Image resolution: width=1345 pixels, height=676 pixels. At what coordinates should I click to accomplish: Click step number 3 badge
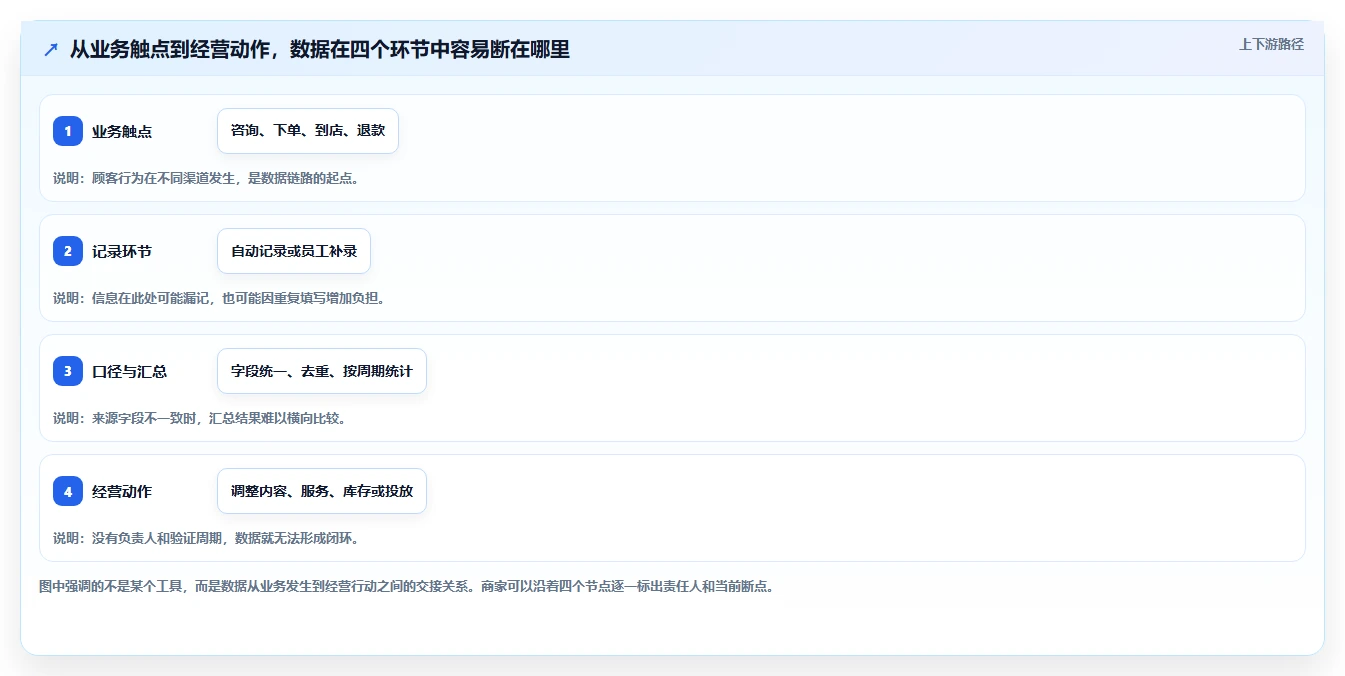coord(68,371)
